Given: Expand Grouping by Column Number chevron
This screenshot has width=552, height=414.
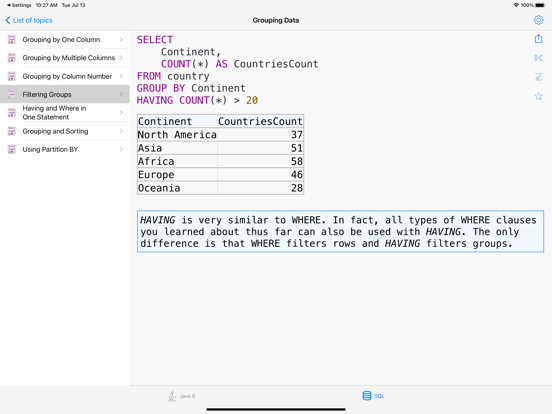Looking at the screenshot, I should (121, 76).
